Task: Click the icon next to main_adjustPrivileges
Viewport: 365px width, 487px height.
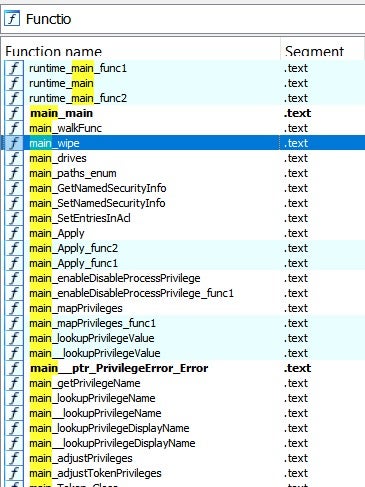Action: point(14,458)
